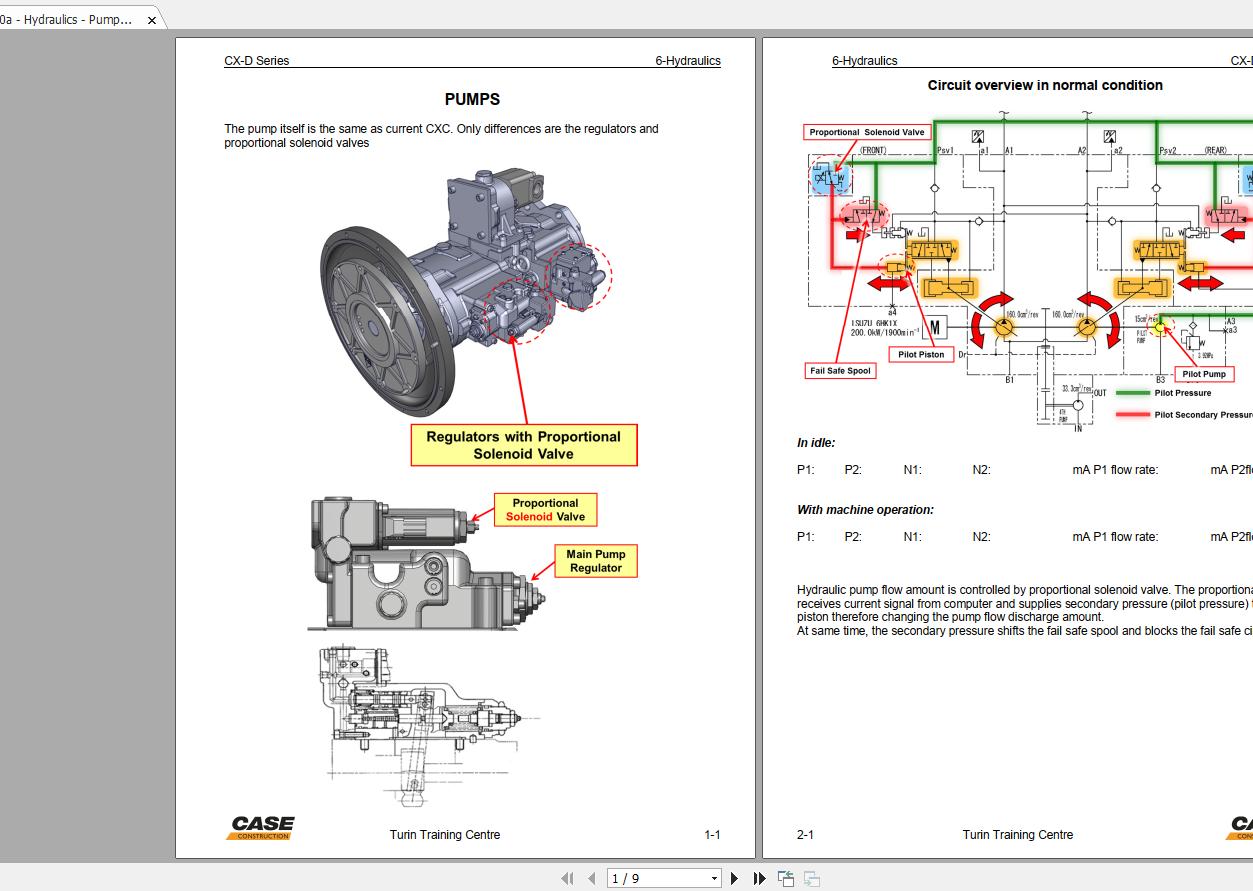Screen dimensions: 1253x891
Task: Click the yellow Main Pump Regulator label
Action: point(596,561)
